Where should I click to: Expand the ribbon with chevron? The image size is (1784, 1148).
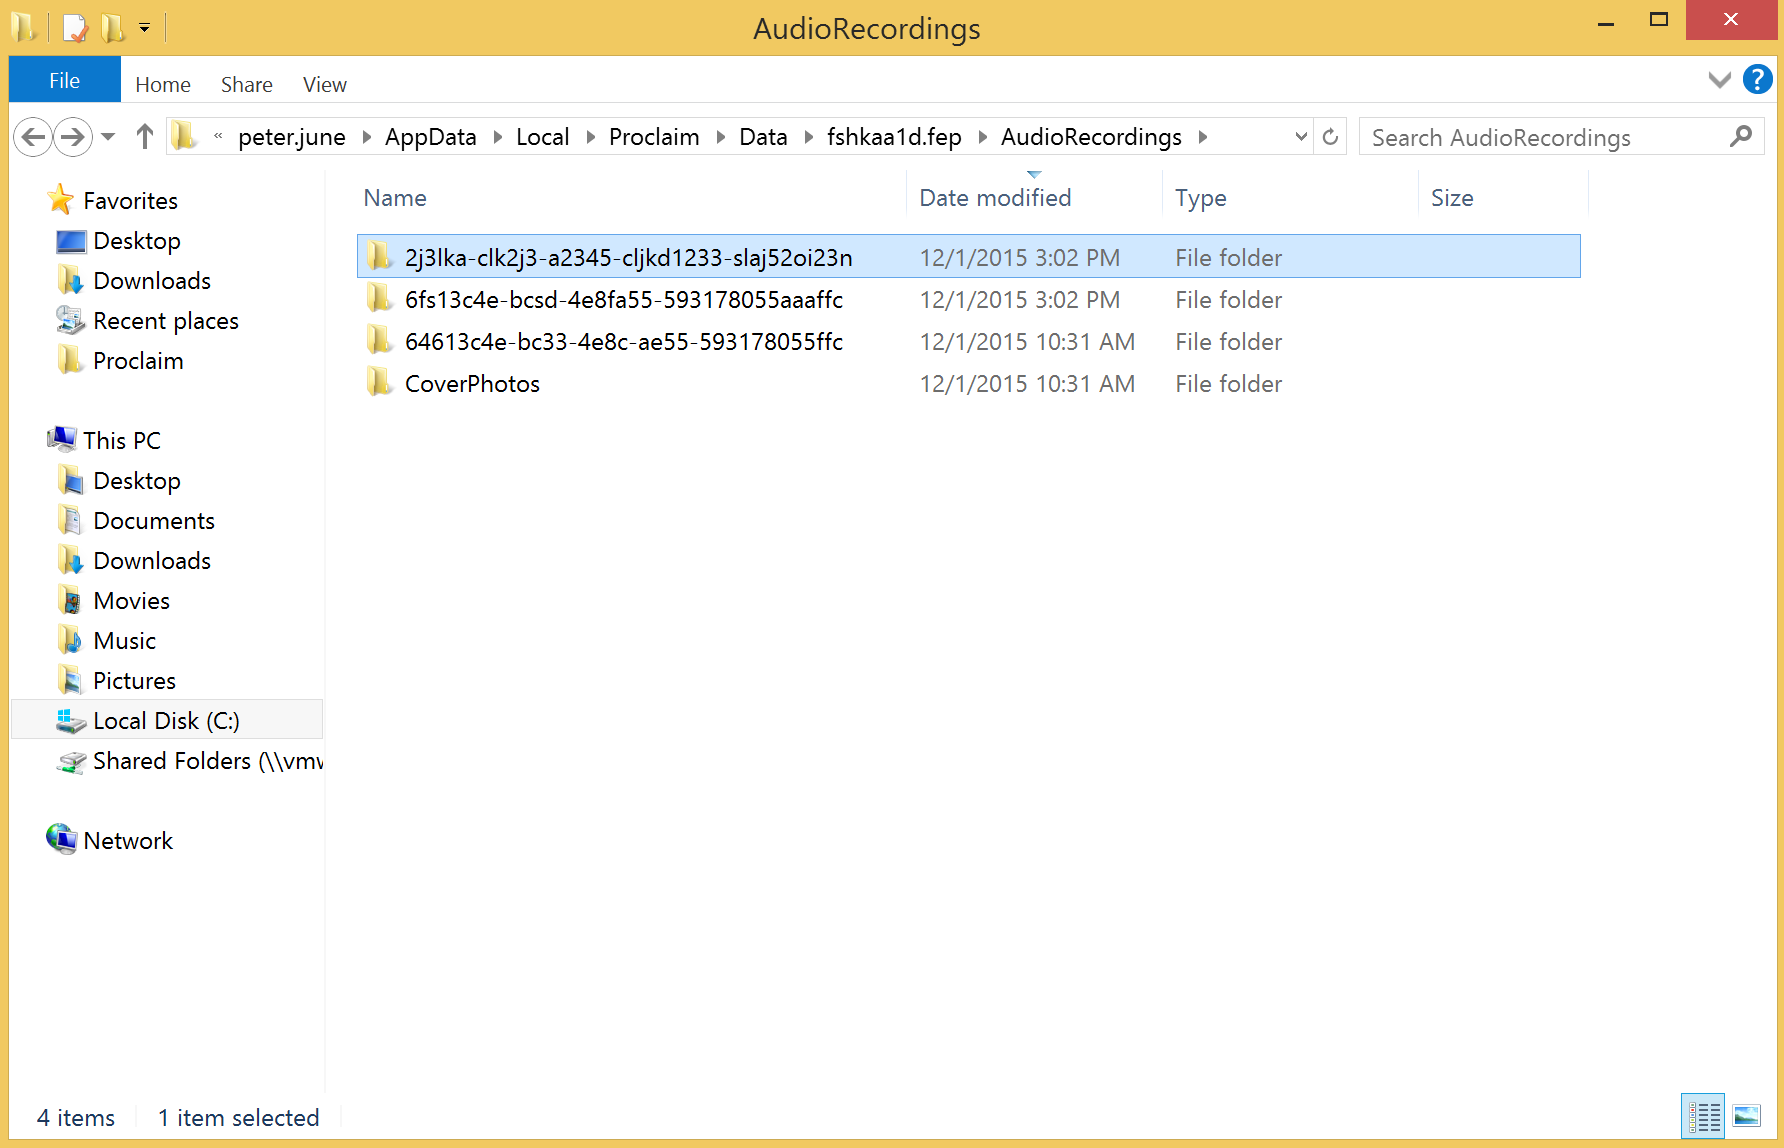tap(1719, 80)
